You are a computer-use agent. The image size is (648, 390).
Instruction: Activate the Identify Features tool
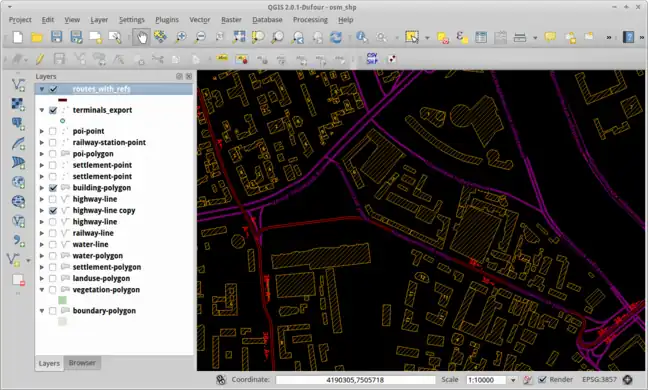point(362,37)
